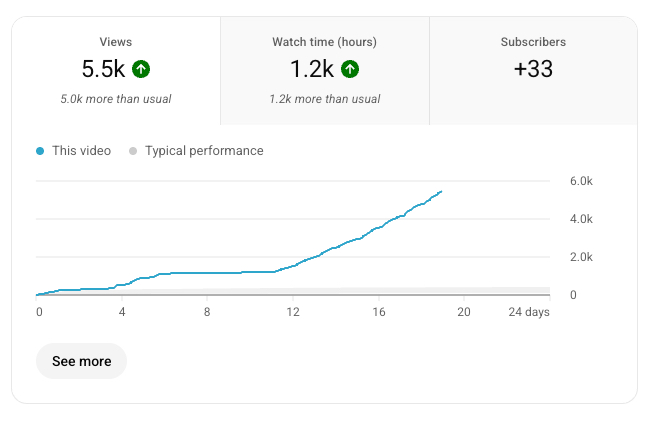Click the blue This video legend dot
The image size is (654, 422).
(x=40, y=151)
